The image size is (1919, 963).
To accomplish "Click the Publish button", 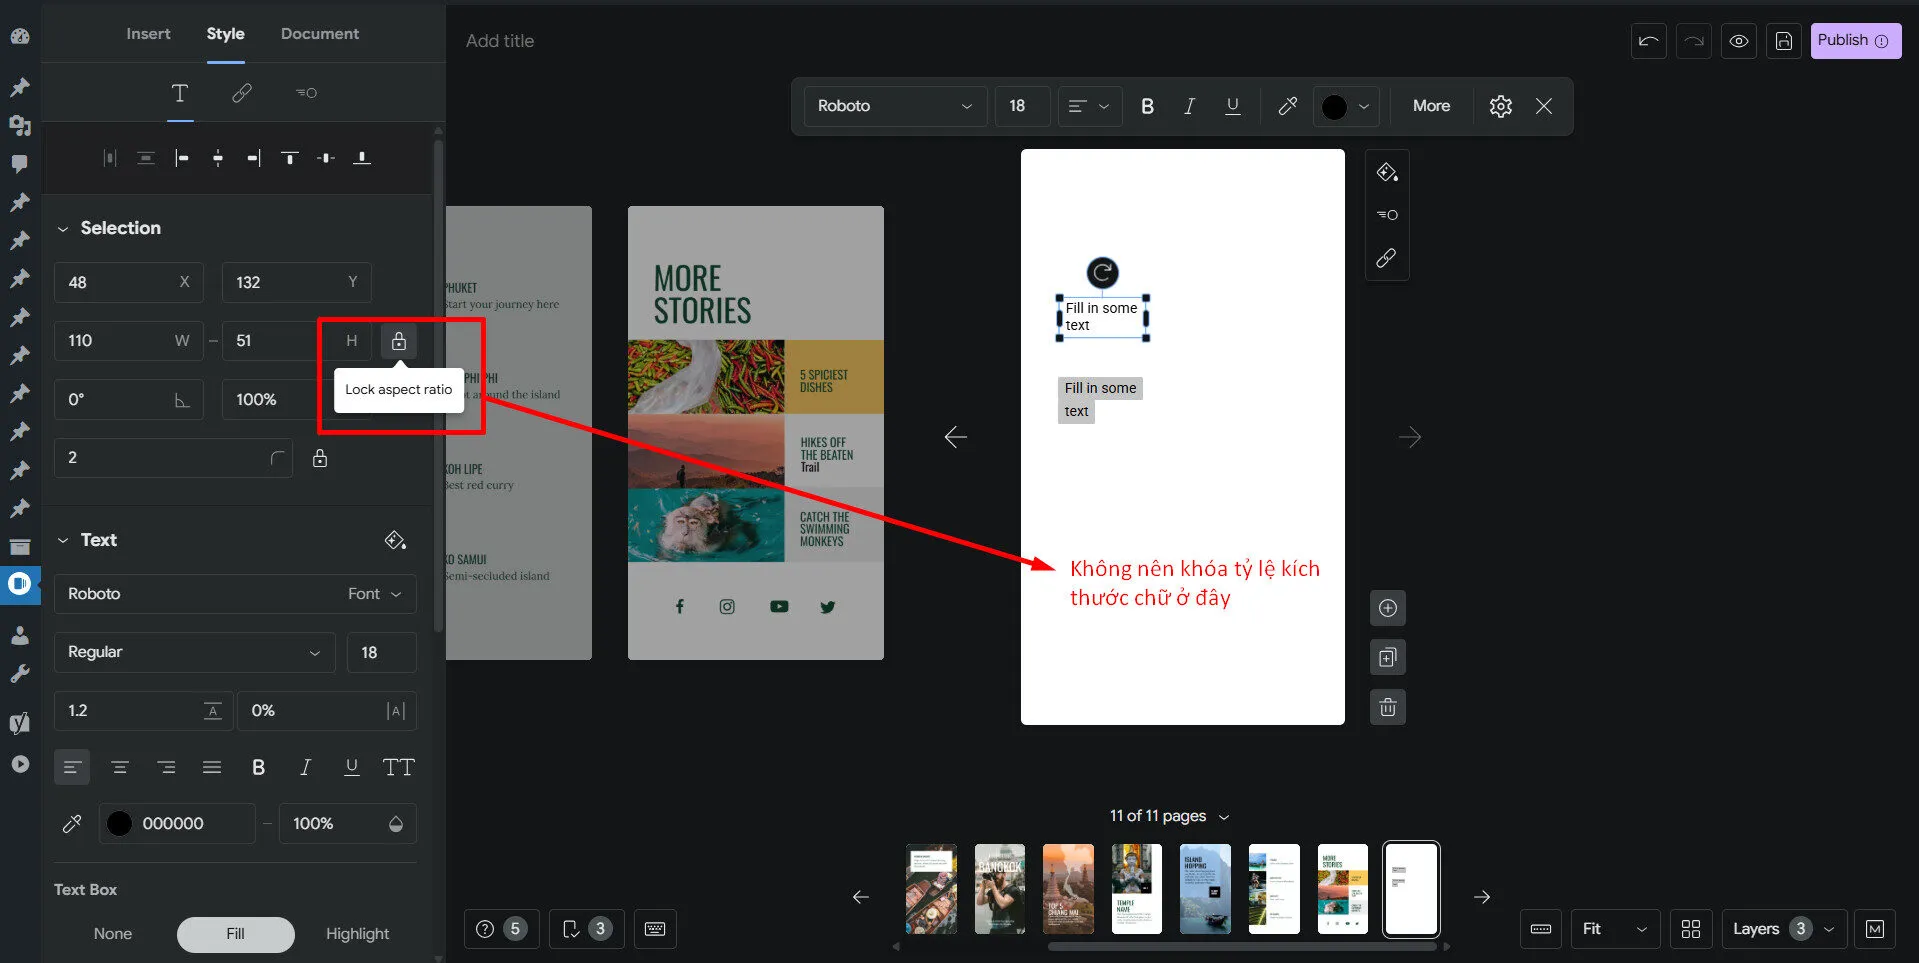I will [1854, 41].
